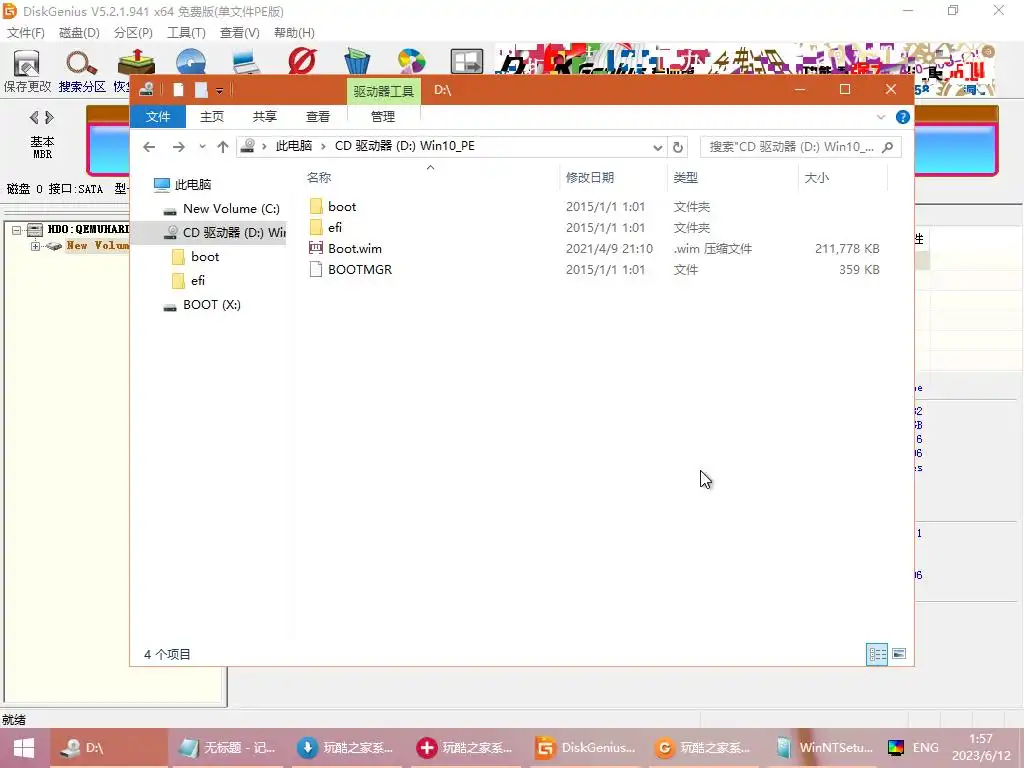
Task: Open DiskGenius 分区(P) menu
Action: 133,33
